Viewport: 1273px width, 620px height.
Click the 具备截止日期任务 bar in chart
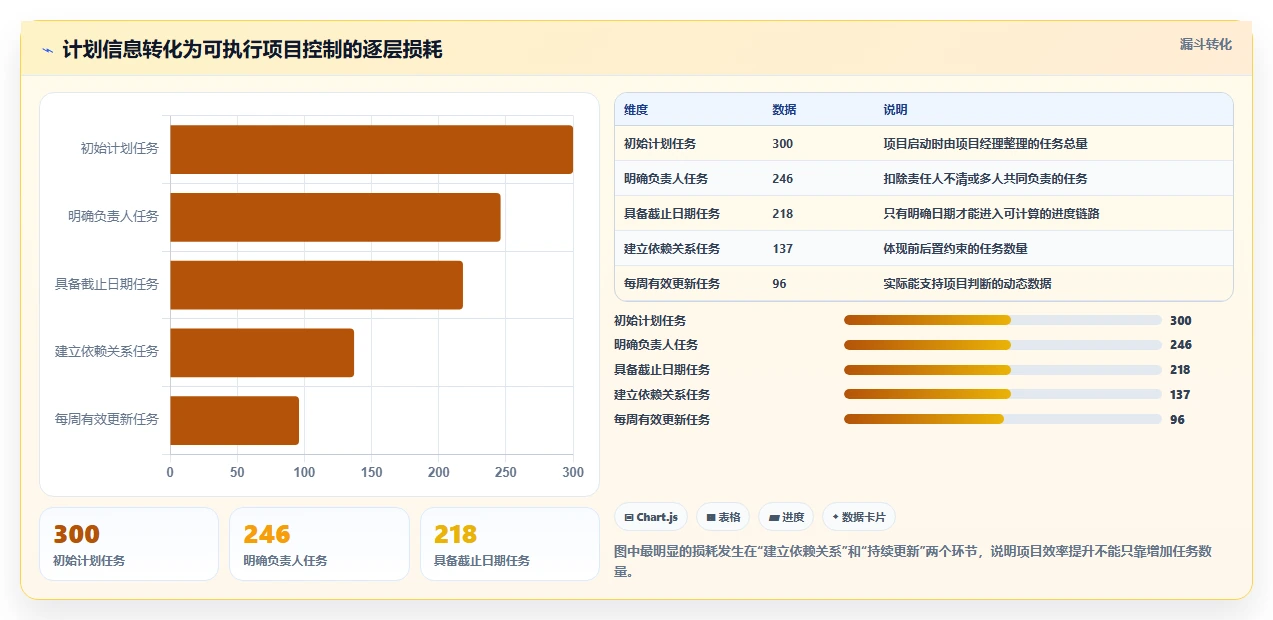coord(316,285)
